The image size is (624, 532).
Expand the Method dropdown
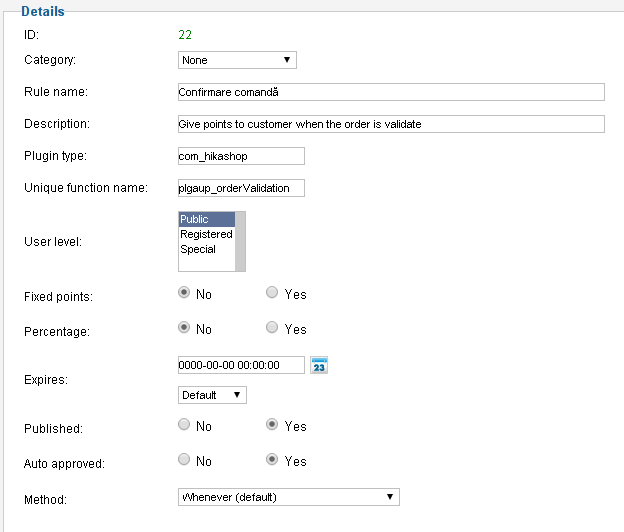click(288, 497)
